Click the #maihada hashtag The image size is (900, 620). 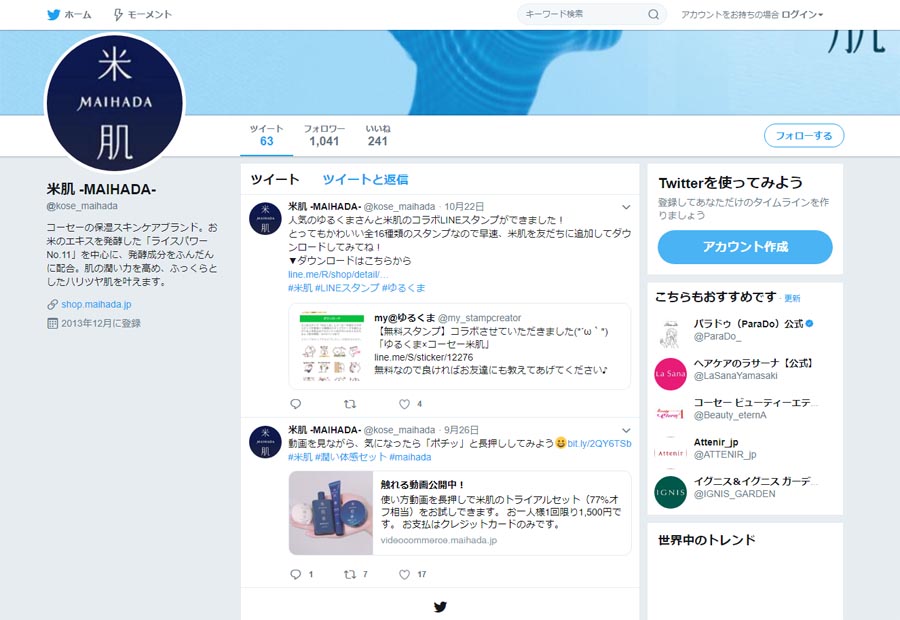410,457
